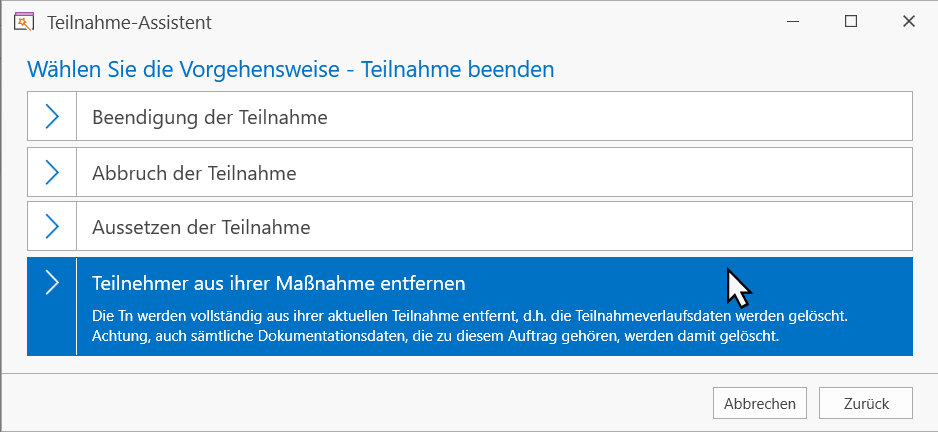Choose the Aussetzen der Teilnahme option
This screenshot has height=432, width=938.
(x=470, y=226)
